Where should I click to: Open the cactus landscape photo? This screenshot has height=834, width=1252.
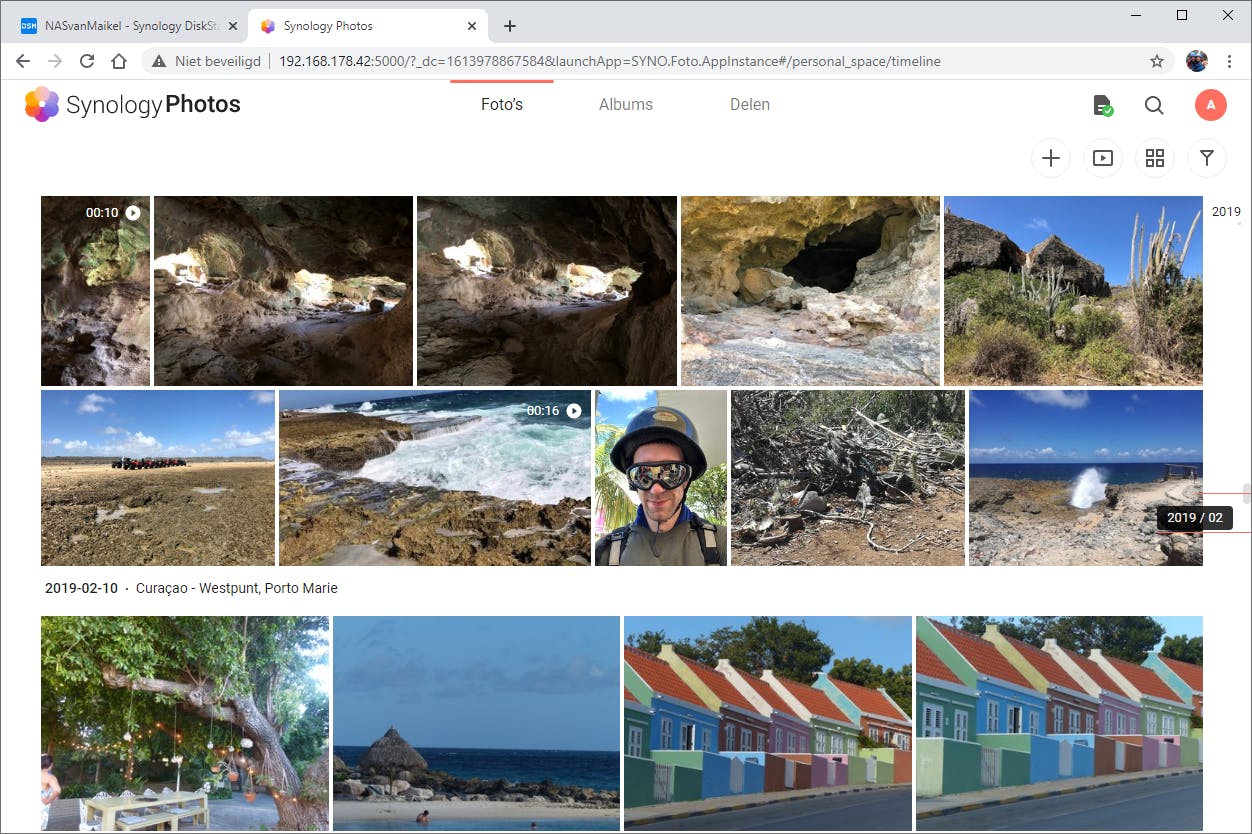[1073, 290]
